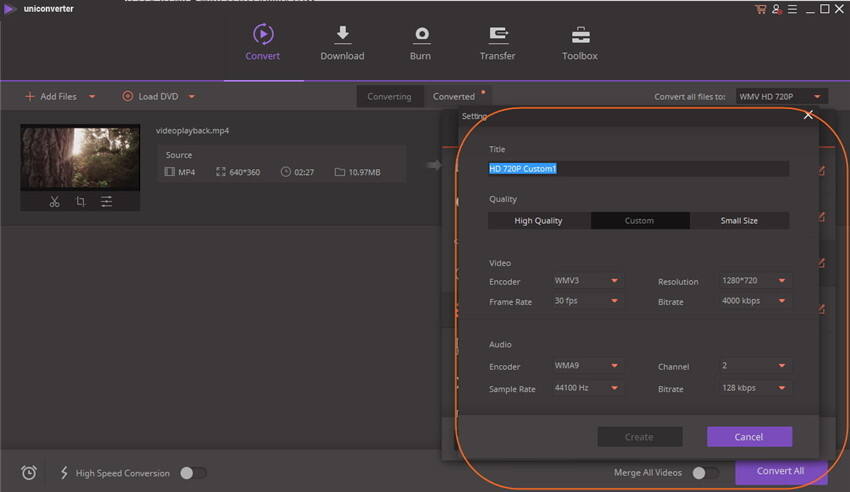Click the Load DVD disc icon
Image resolution: width=850 pixels, height=492 pixels.
[x=127, y=96]
